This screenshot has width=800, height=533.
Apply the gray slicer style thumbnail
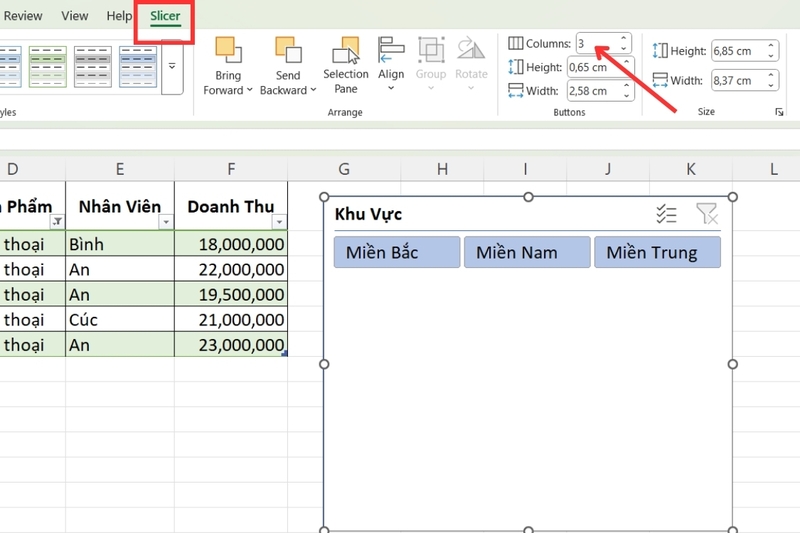coord(92,66)
